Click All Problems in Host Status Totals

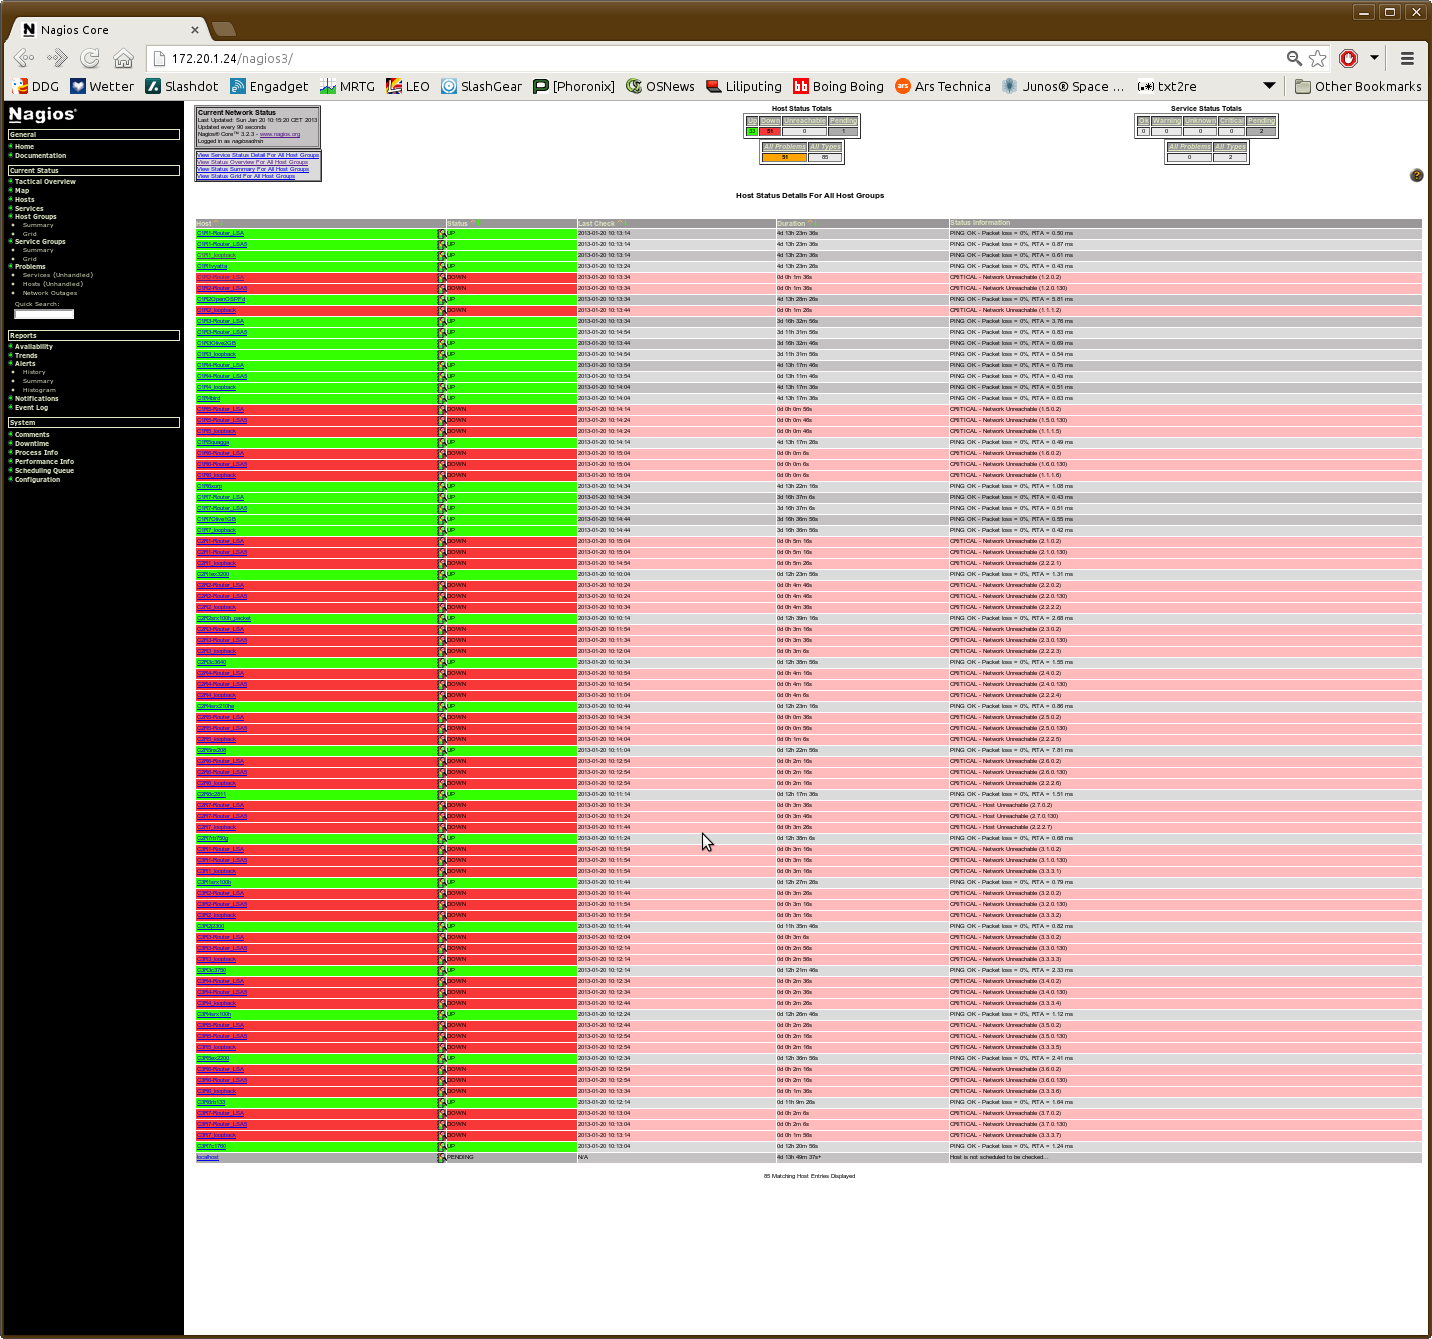coord(784,147)
